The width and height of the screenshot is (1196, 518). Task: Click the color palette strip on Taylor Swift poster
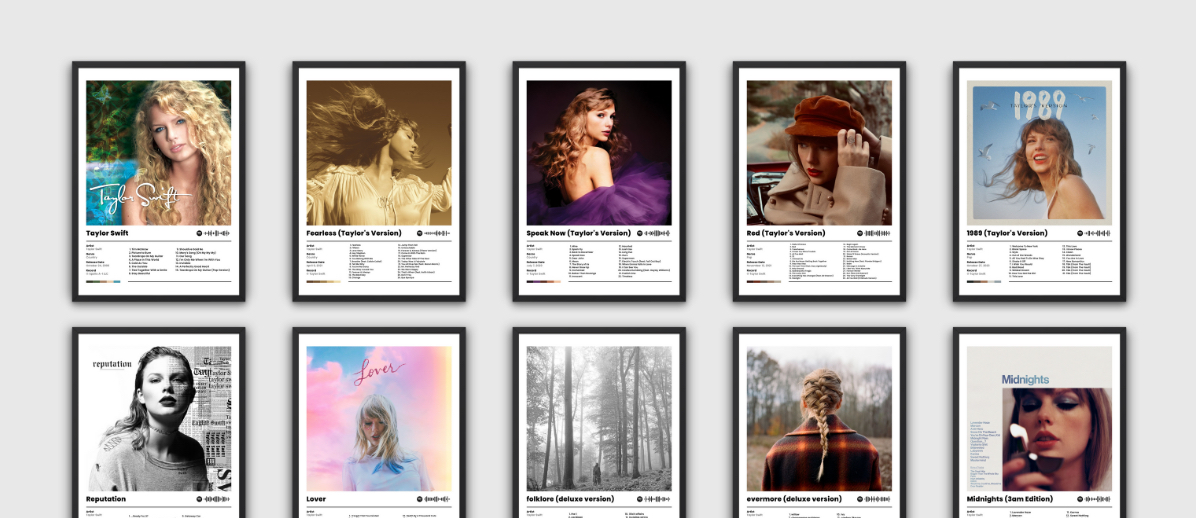[x=103, y=282]
